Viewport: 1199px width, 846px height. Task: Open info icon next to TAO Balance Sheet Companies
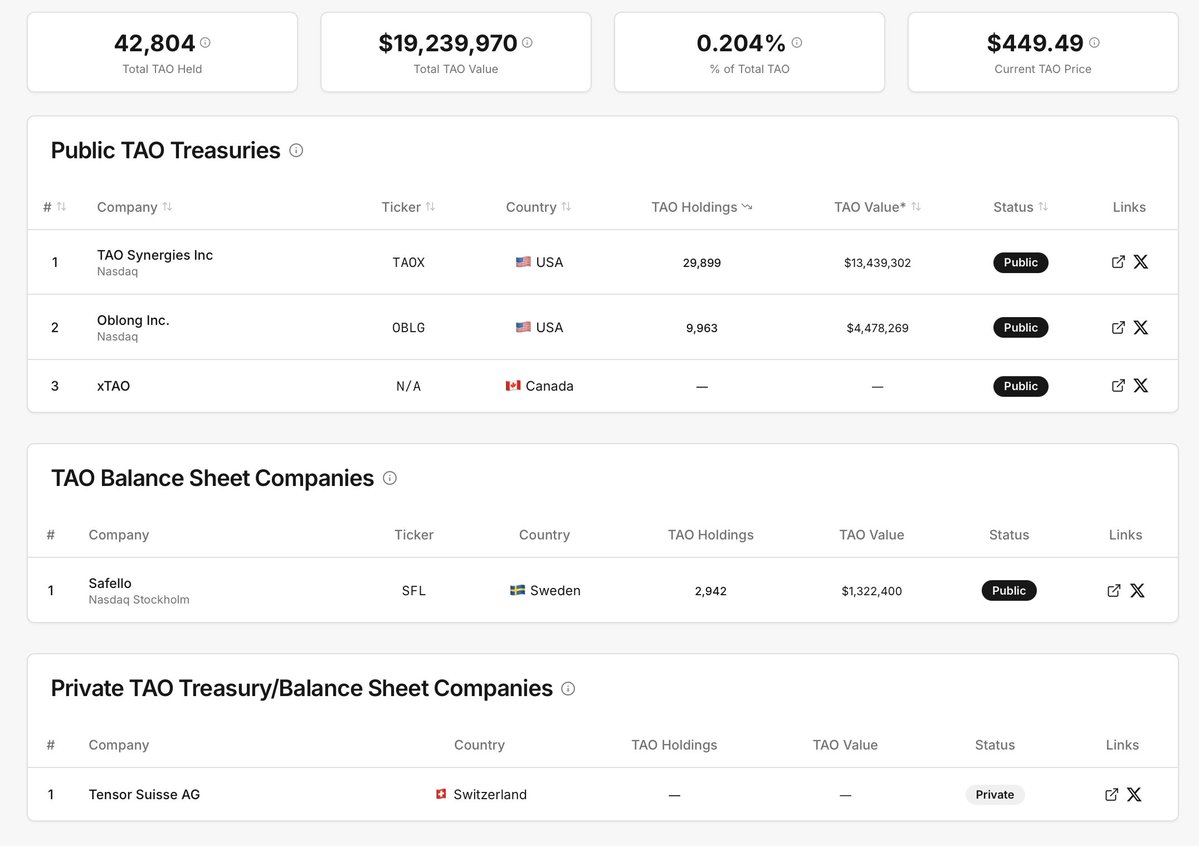[390, 478]
